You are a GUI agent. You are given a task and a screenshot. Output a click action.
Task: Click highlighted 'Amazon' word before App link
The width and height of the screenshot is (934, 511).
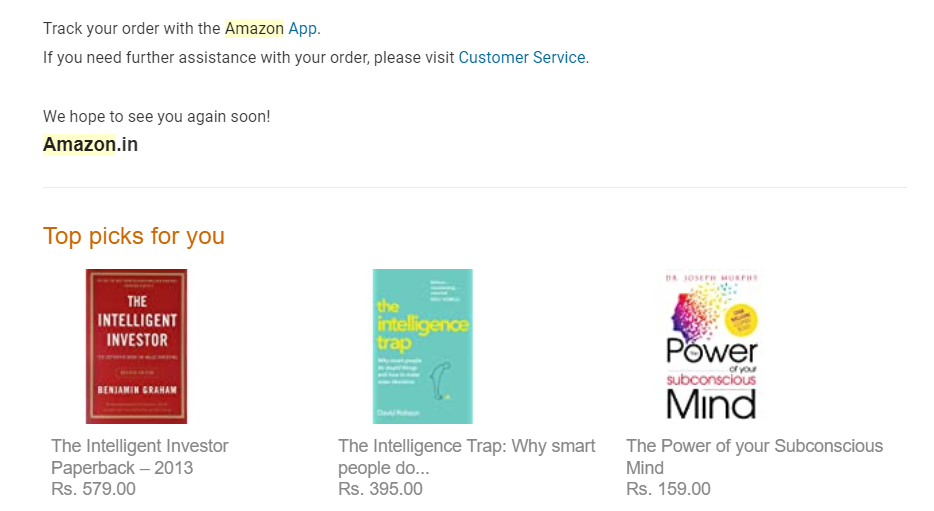(x=254, y=29)
